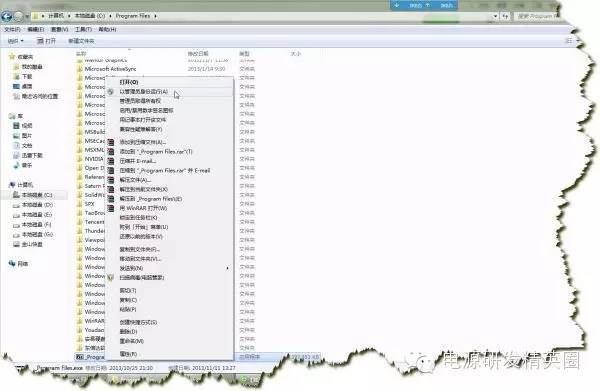
Task: Open the Favorites star in sidebar
Action: (x=12, y=57)
